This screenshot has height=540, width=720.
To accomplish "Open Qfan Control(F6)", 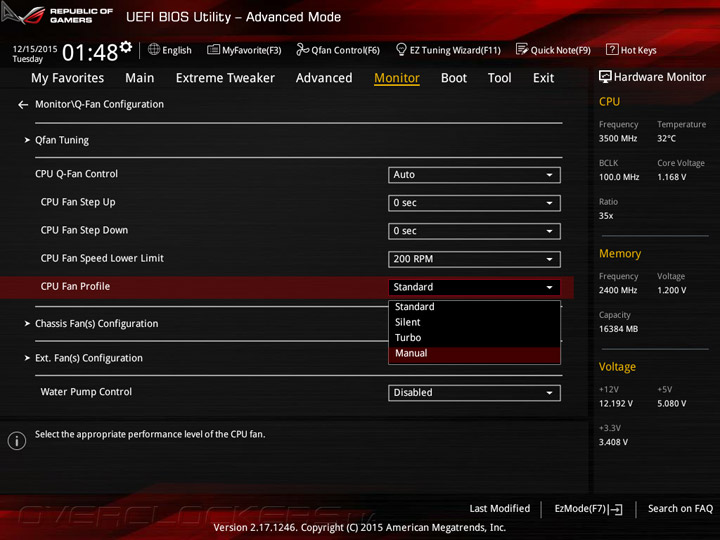I will pos(338,50).
